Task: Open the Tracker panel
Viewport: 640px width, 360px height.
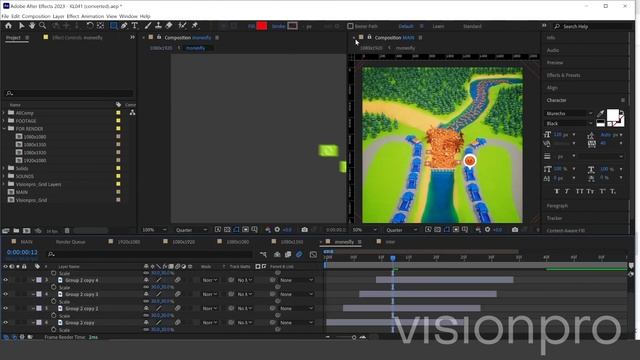Action: (x=554, y=218)
